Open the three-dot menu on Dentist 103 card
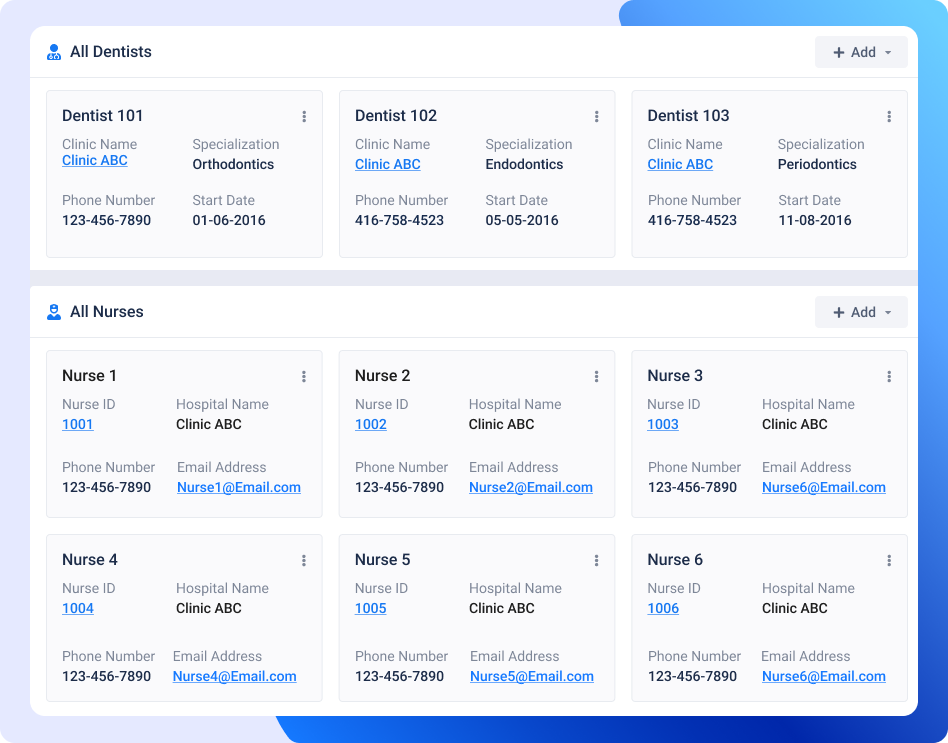Image resolution: width=948 pixels, height=743 pixels. point(889,117)
